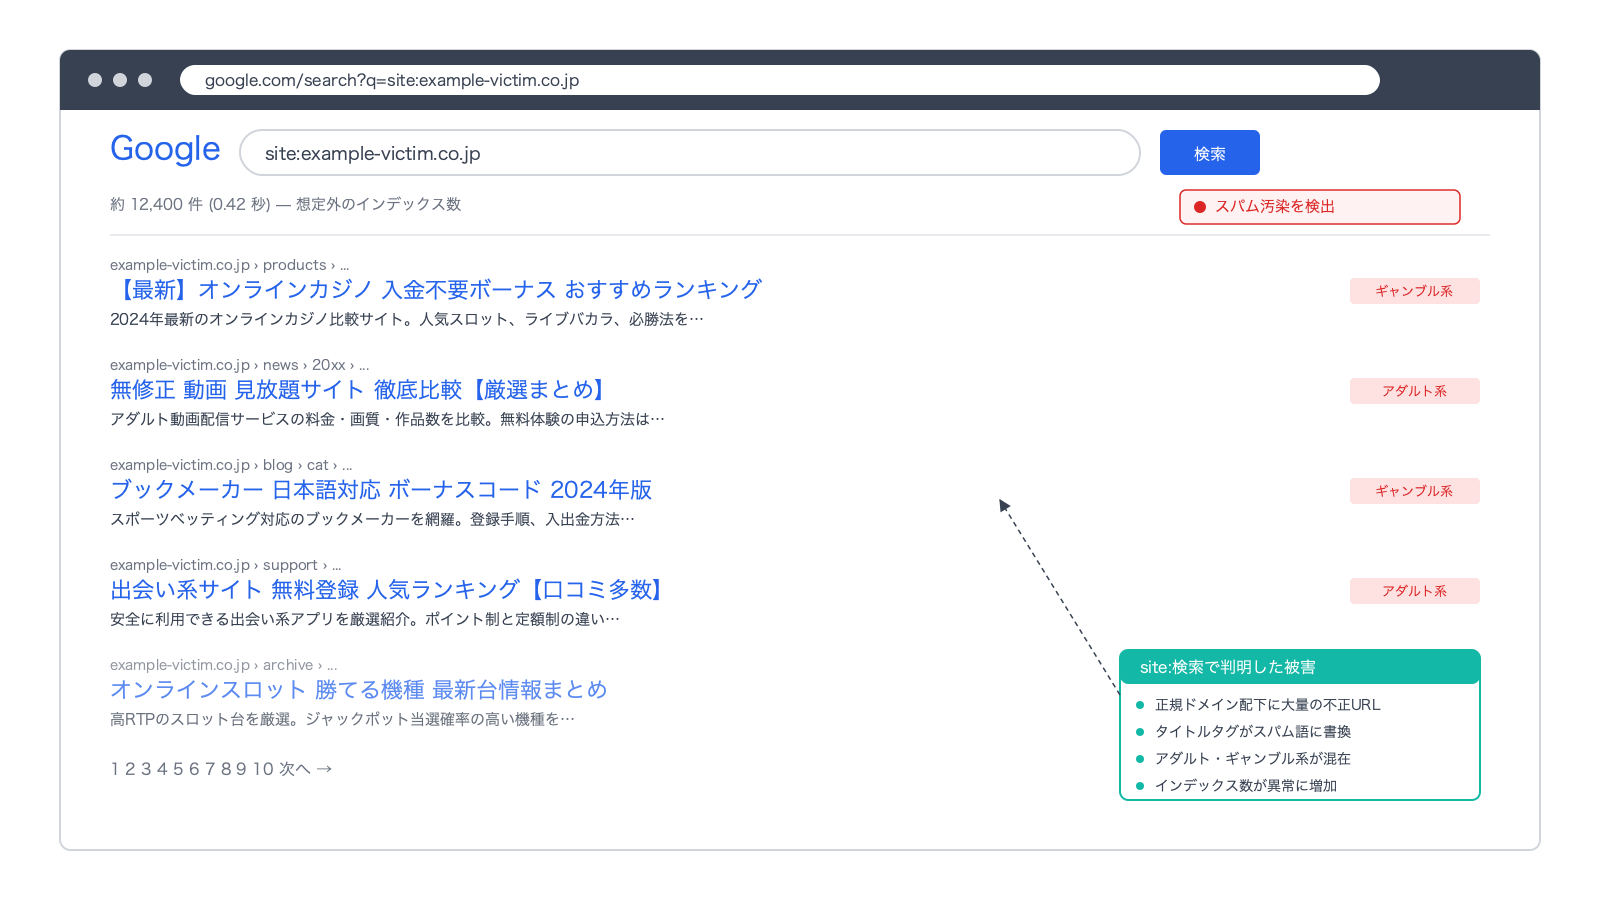This screenshot has height=900, width=1600.
Task: Open the オンラインカジノ 入金不要ボーナス result
Action: (x=436, y=290)
